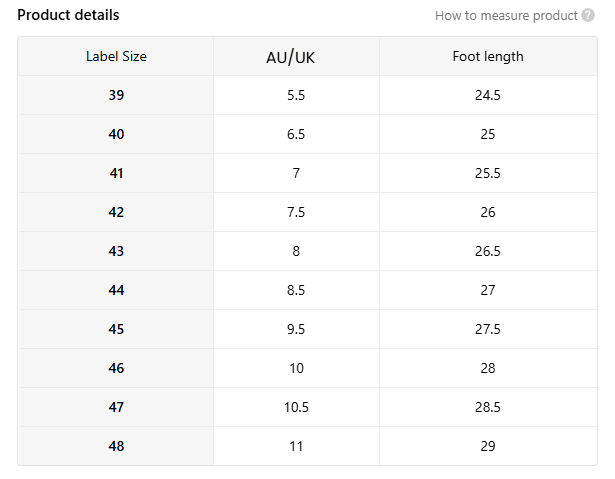Screen dimensions: 615x479
Task: Click label size 40 cell
Action: click(x=116, y=134)
